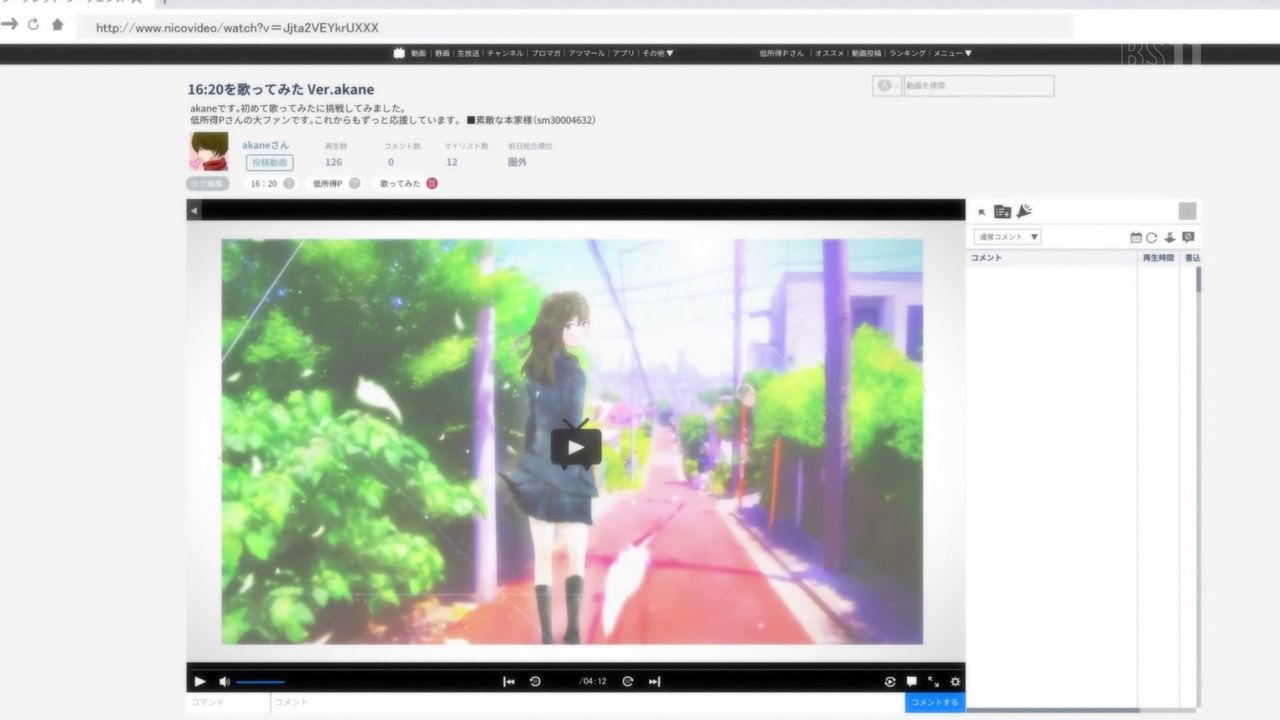
Task: Submit with the コメントする button
Action: click(935, 703)
